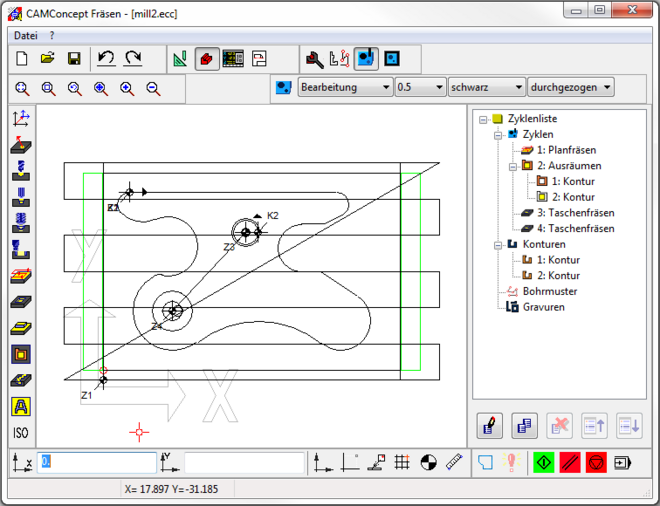Click the zoom out magnifier icon
The height and width of the screenshot is (506, 660).
[153, 88]
